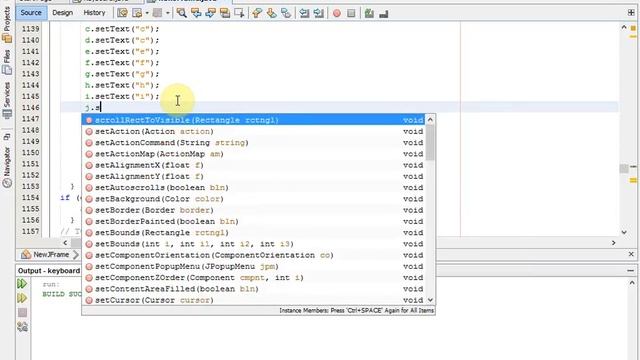The width and height of the screenshot is (640, 360).
Task: Minimize the Output panel with dash button
Action: (x=631, y=270)
